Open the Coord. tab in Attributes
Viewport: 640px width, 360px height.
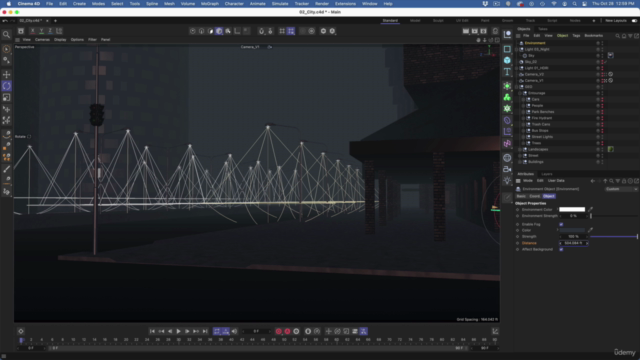[534, 196]
